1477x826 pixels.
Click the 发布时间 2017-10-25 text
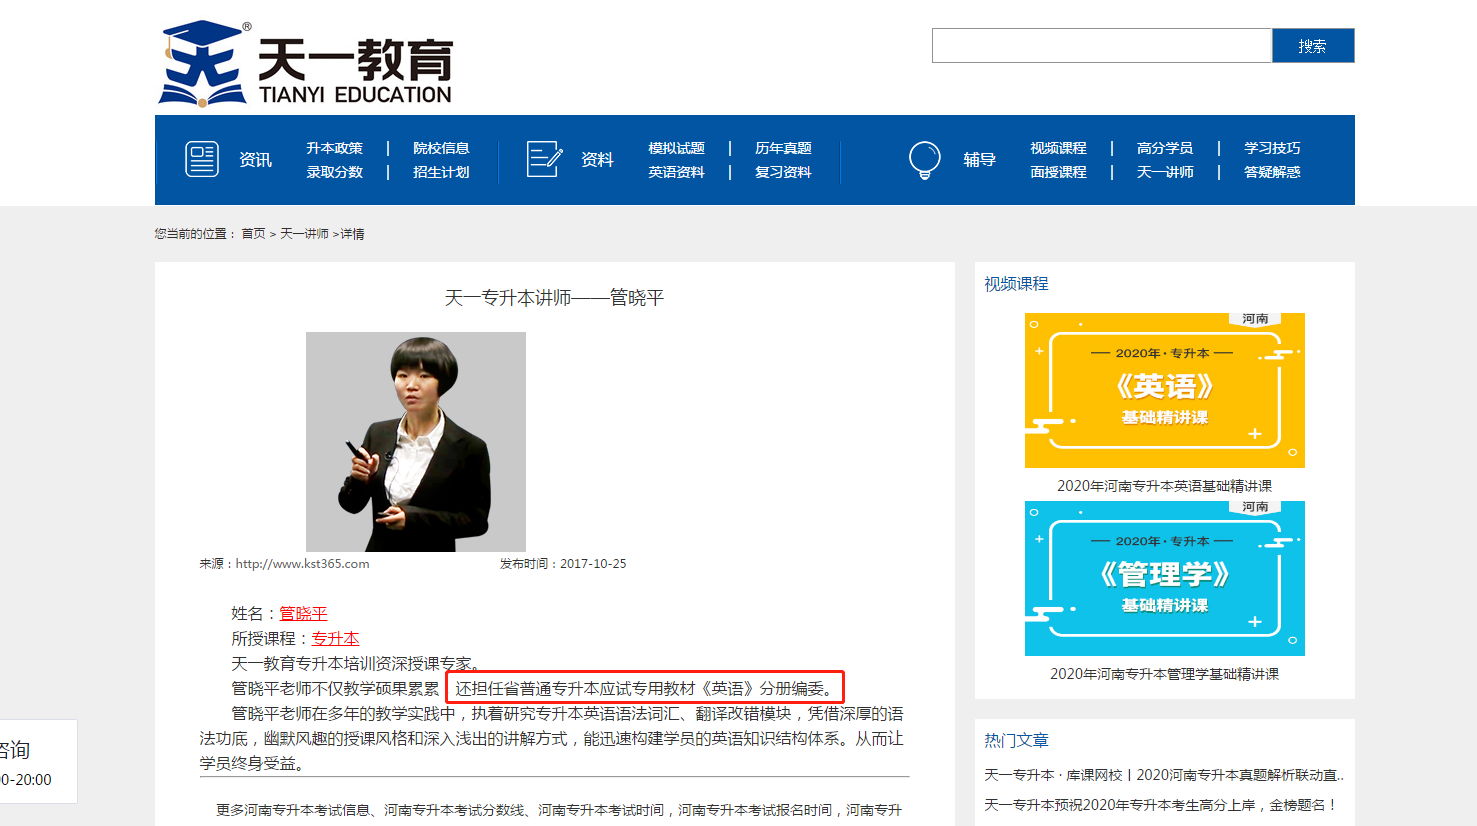pos(563,564)
